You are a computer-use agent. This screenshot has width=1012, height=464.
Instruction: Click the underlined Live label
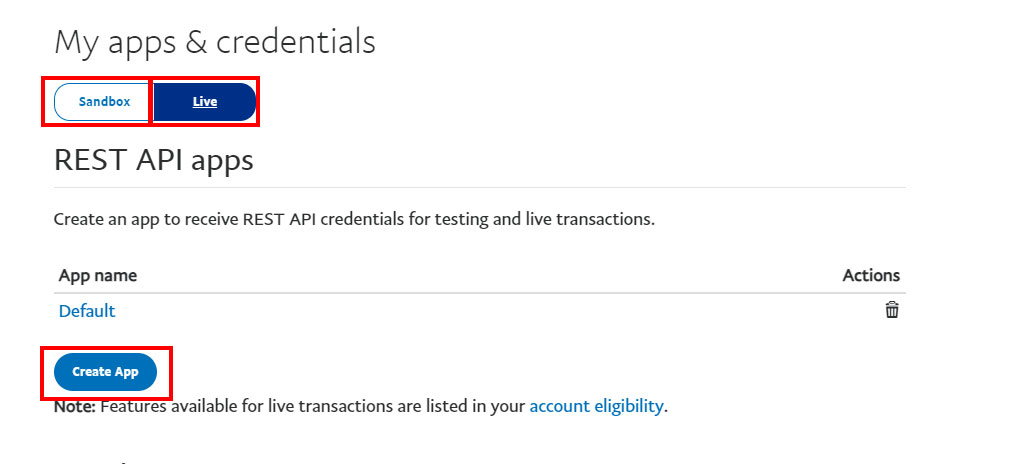coord(205,102)
